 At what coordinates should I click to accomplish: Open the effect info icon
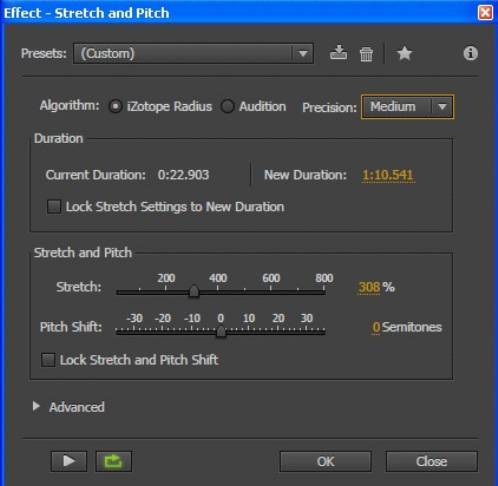pos(470,53)
